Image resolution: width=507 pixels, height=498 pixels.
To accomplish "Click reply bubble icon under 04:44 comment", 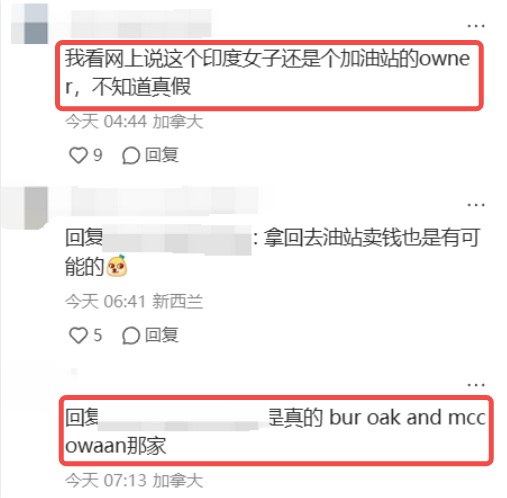I will (x=130, y=156).
